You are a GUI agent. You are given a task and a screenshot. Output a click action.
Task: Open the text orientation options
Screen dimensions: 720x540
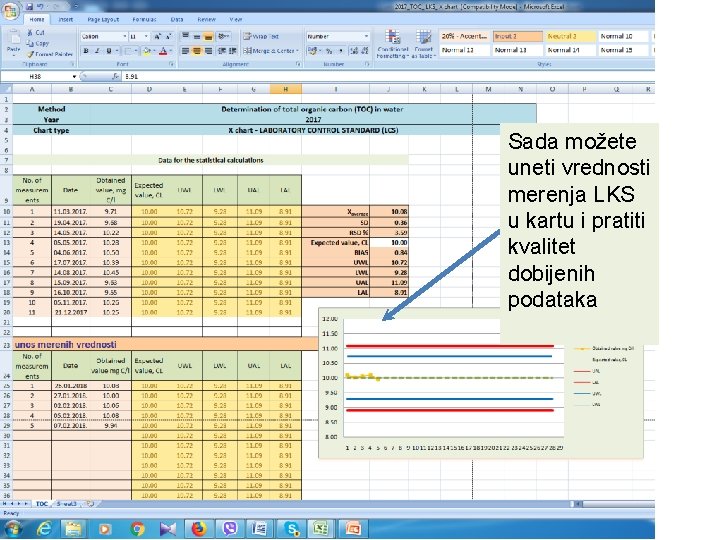pos(224,36)
